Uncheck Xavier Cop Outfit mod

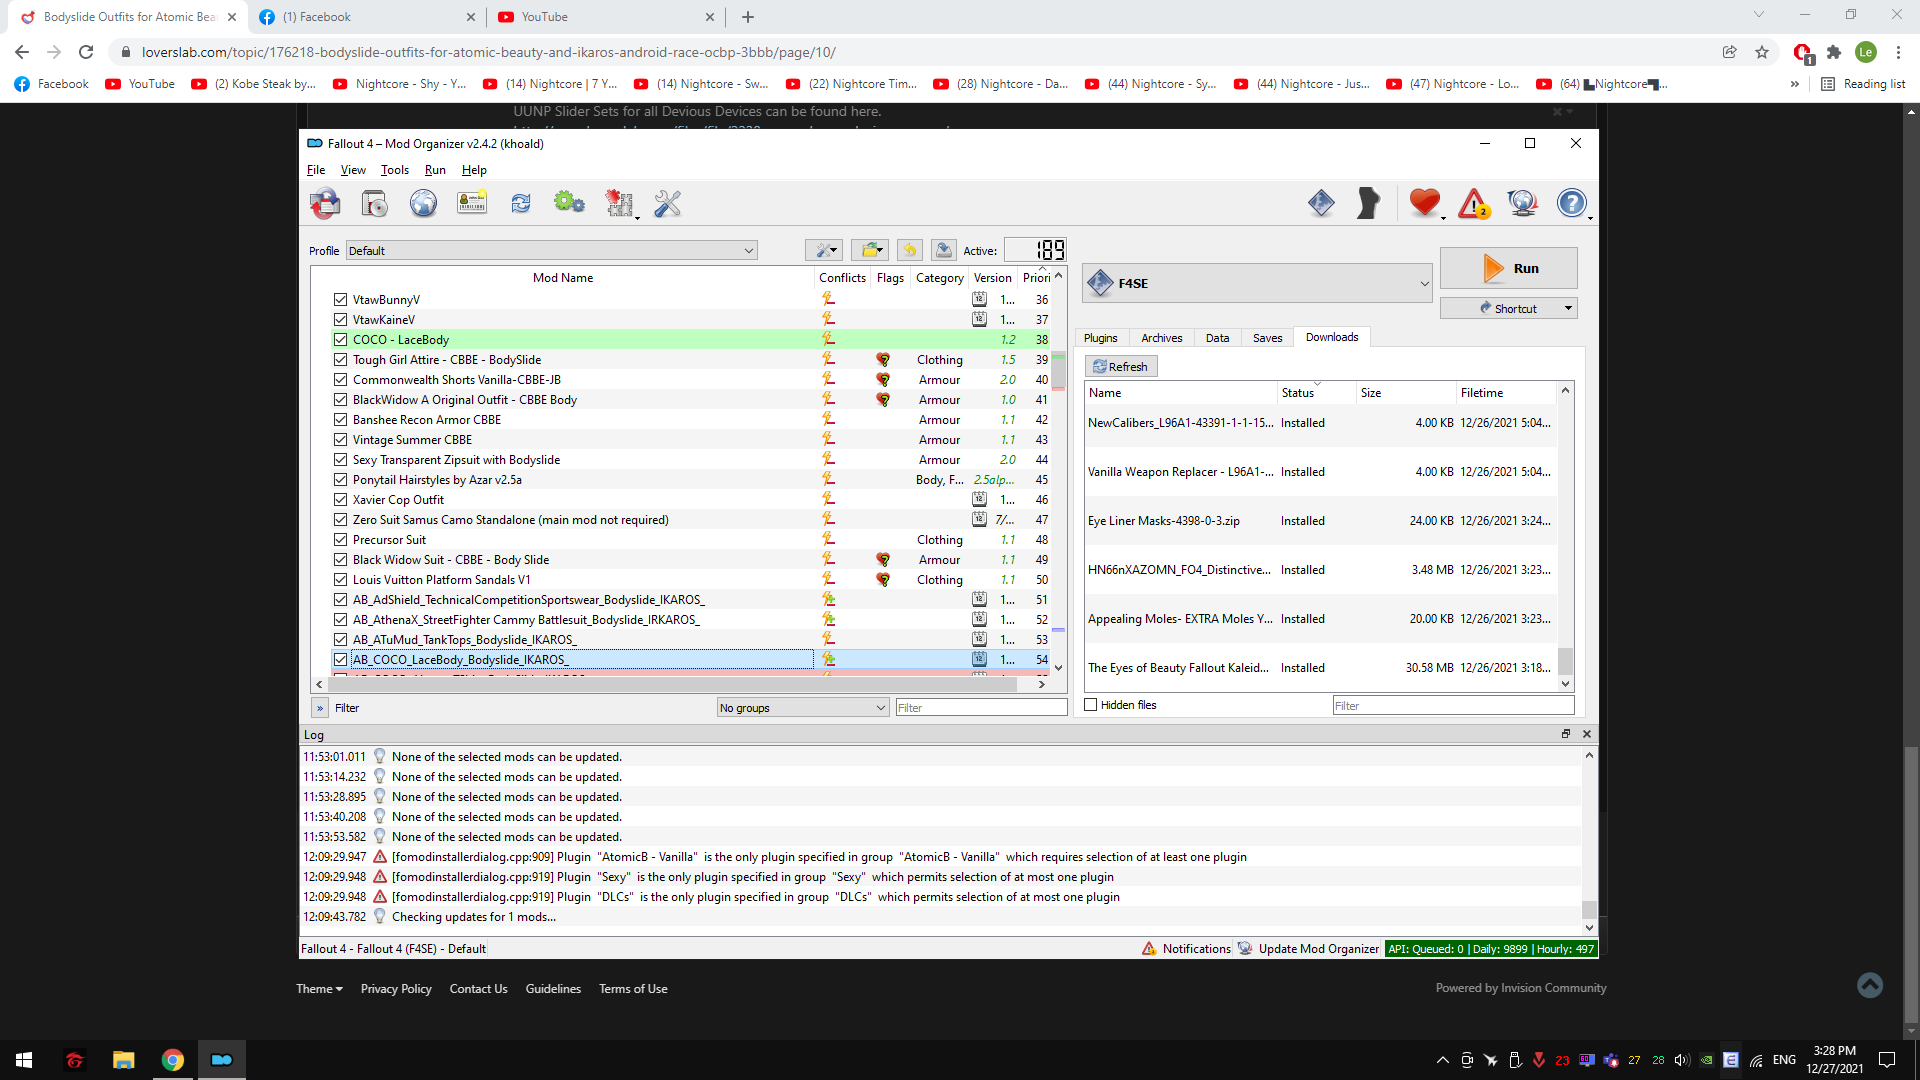pyautogui.click(x=340, y=500)
